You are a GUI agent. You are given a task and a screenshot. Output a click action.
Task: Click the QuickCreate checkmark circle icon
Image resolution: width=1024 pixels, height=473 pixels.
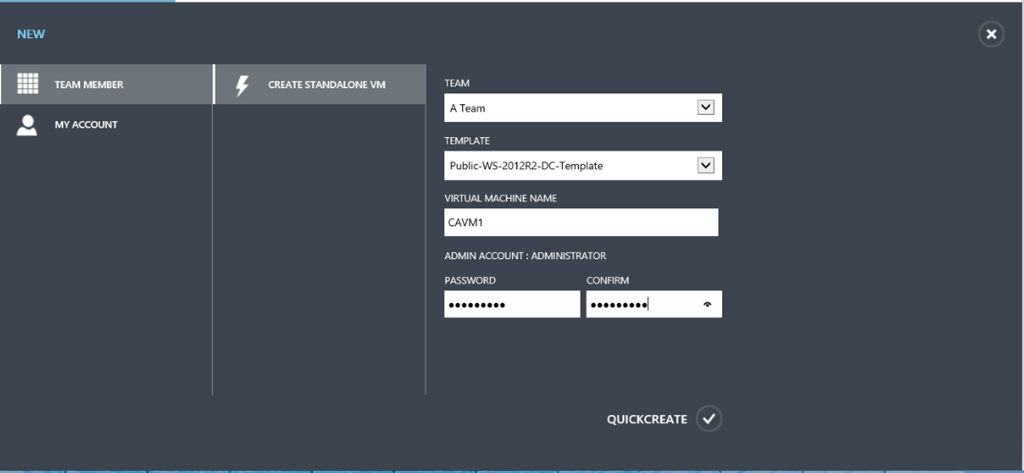click(x=709, y=419)
